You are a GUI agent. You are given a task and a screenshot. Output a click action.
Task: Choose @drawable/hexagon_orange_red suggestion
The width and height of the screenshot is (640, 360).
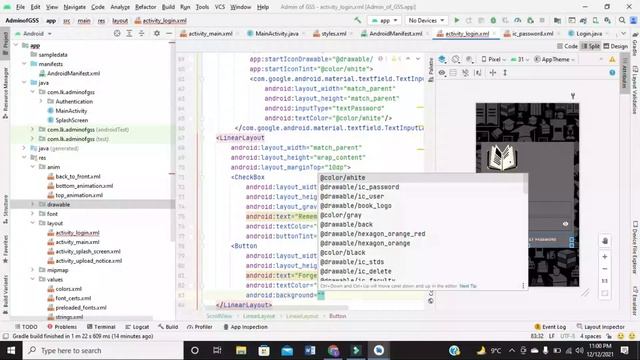(x=422, y=234)
